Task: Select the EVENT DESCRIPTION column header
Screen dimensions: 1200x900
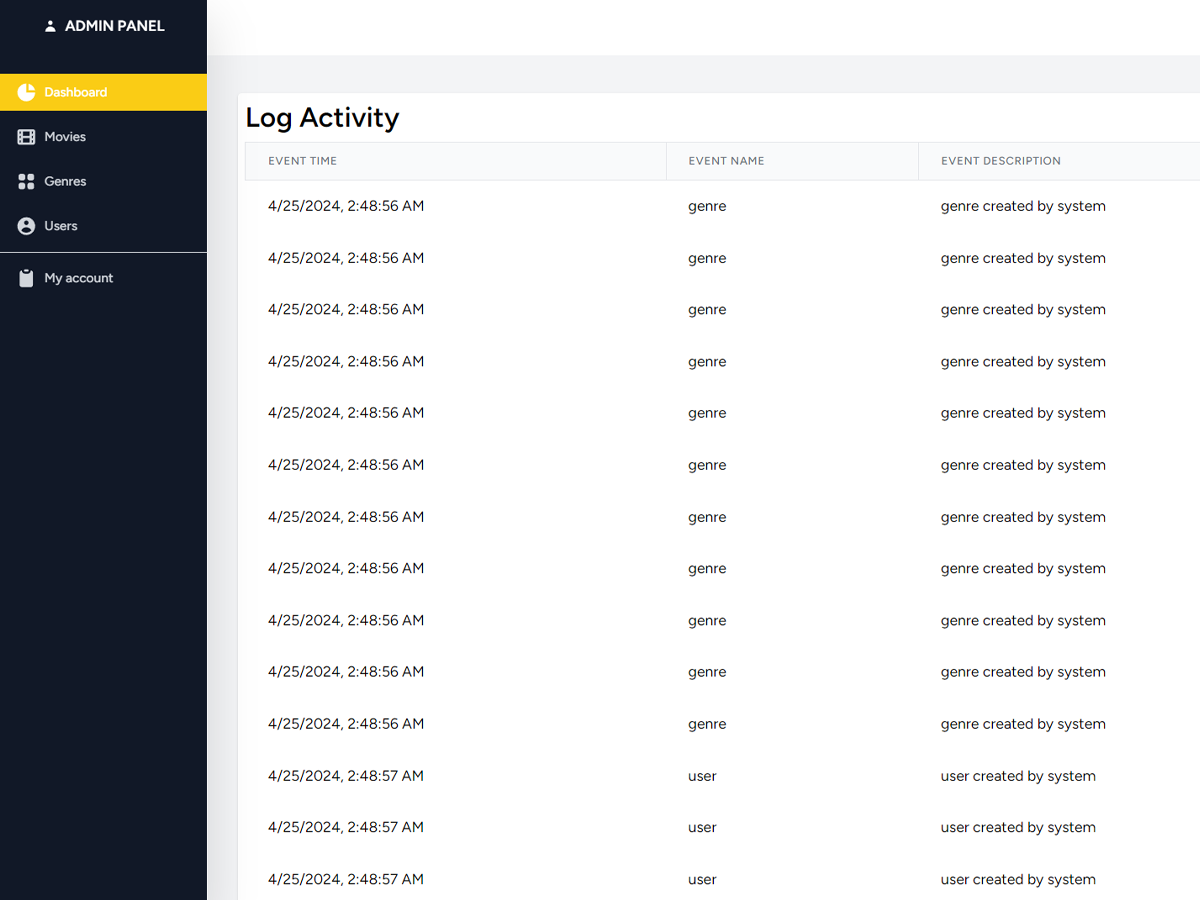Action: (1000, 161)
